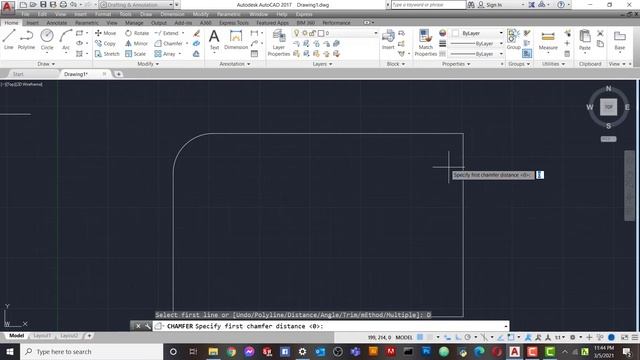
Task: Open the Insert ribbon tab
Action: pos(32,23)
